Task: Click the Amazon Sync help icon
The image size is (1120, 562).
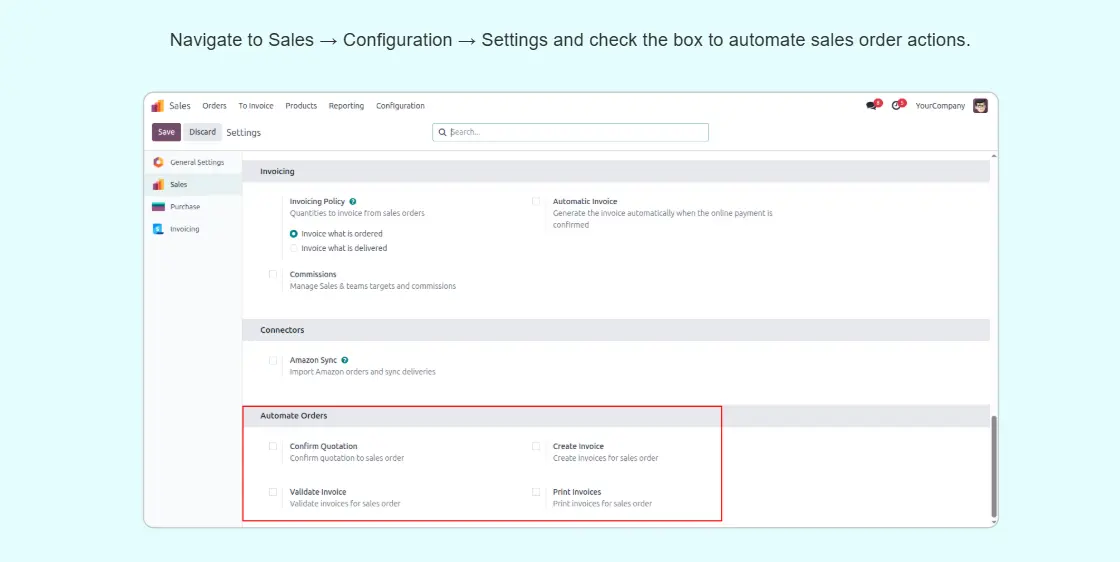Action: point(345,360)
